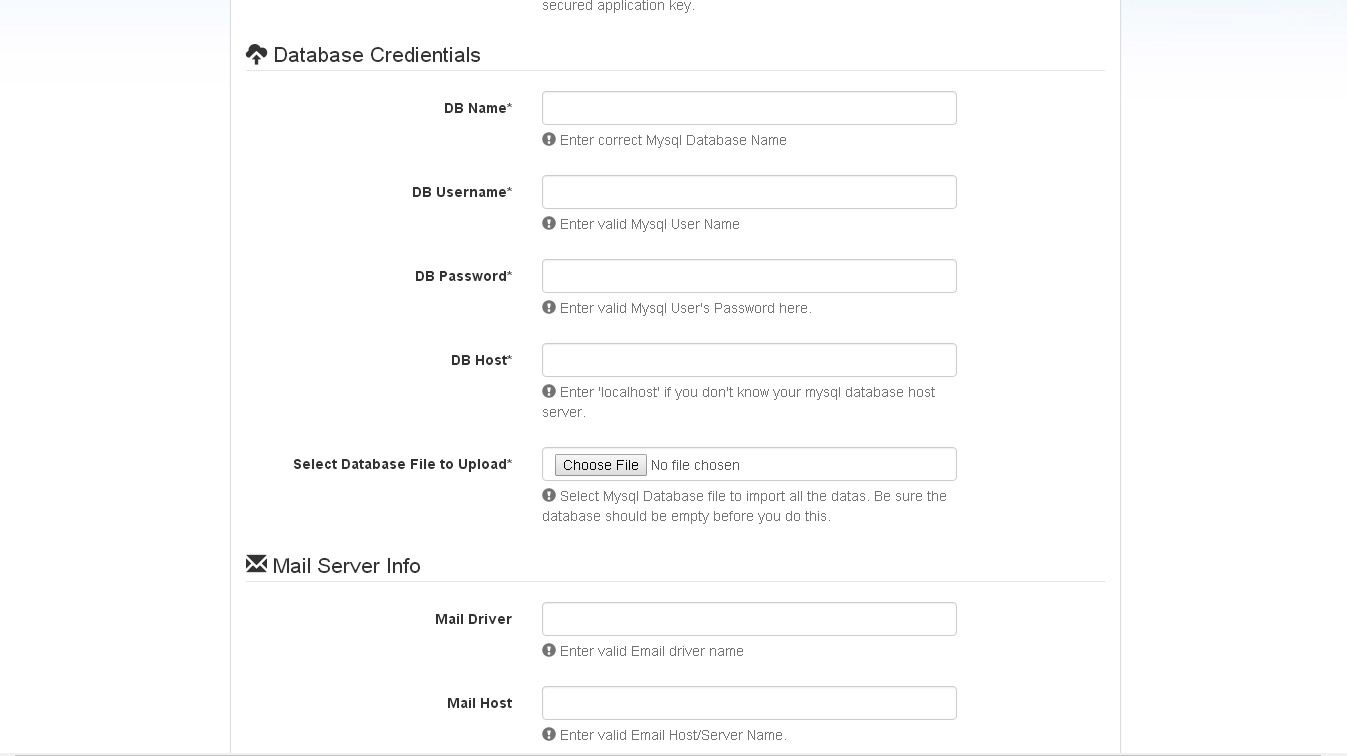Click the 'Select Database File to Upload' label
Screen dimensions: 1347x756
click(x=402, y=464)
